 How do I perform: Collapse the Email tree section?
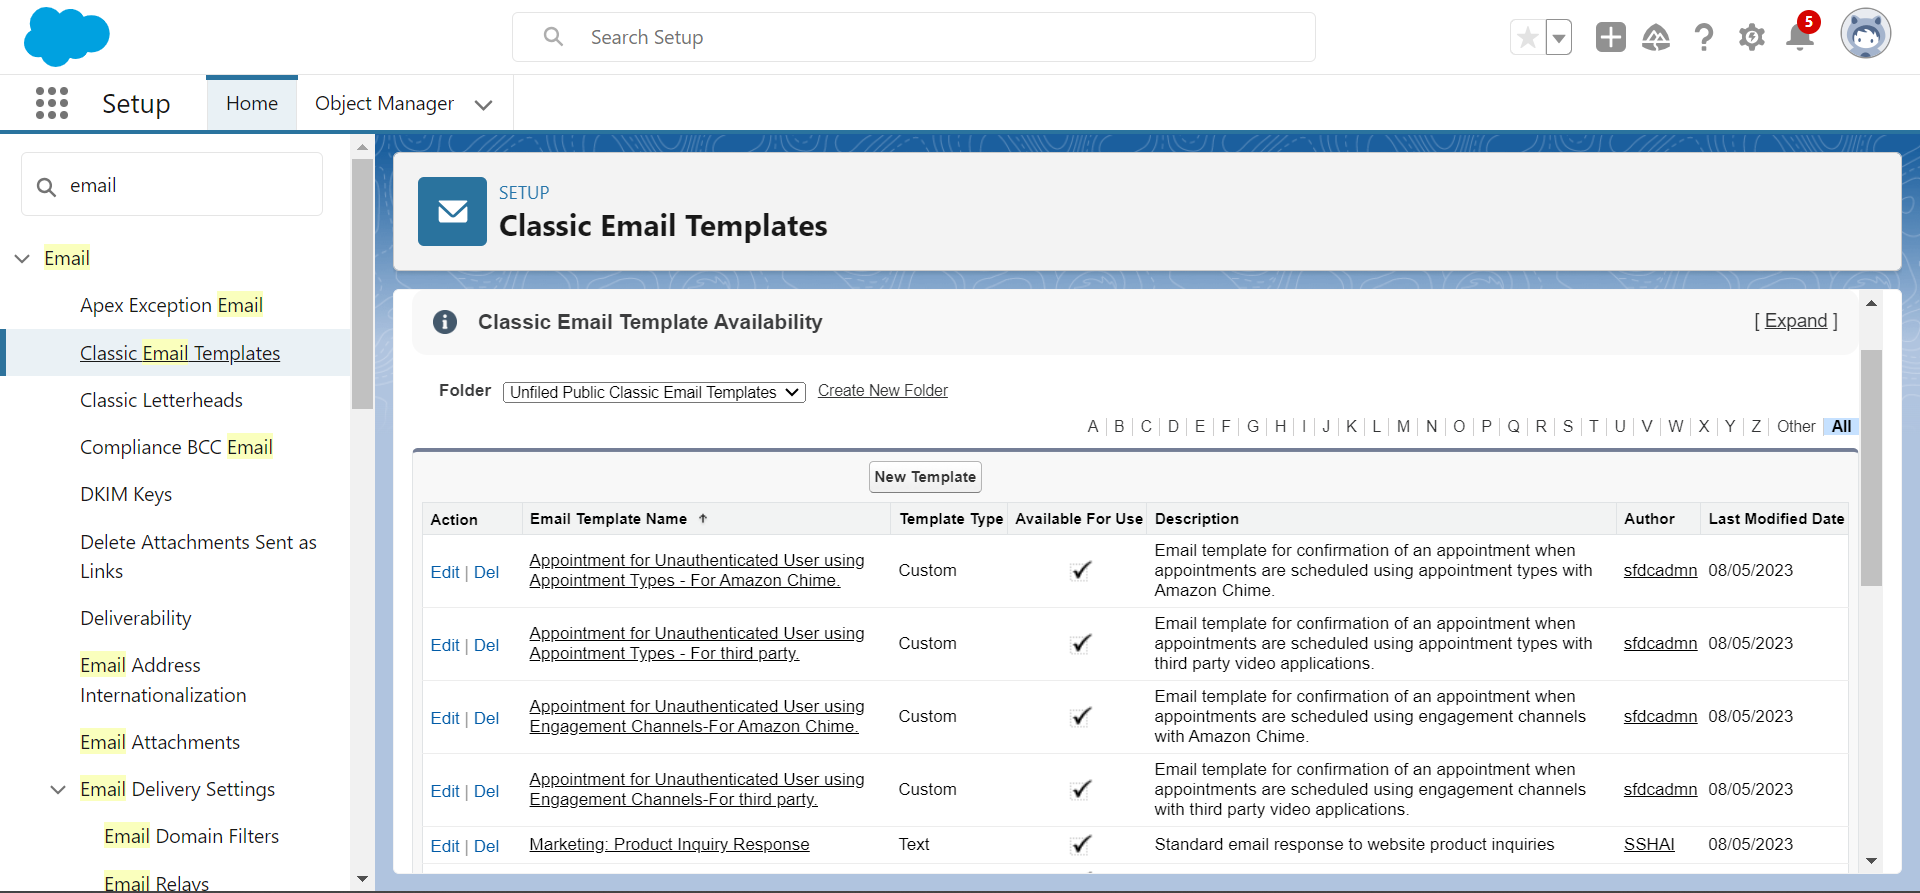[x=22, y=258]
